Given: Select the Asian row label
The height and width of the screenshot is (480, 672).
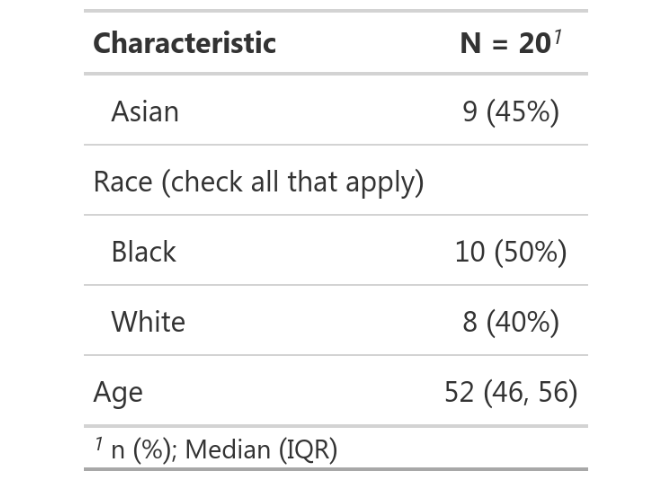Looking at the screenshot, I should pyautogui.click(x=145, y=112).
